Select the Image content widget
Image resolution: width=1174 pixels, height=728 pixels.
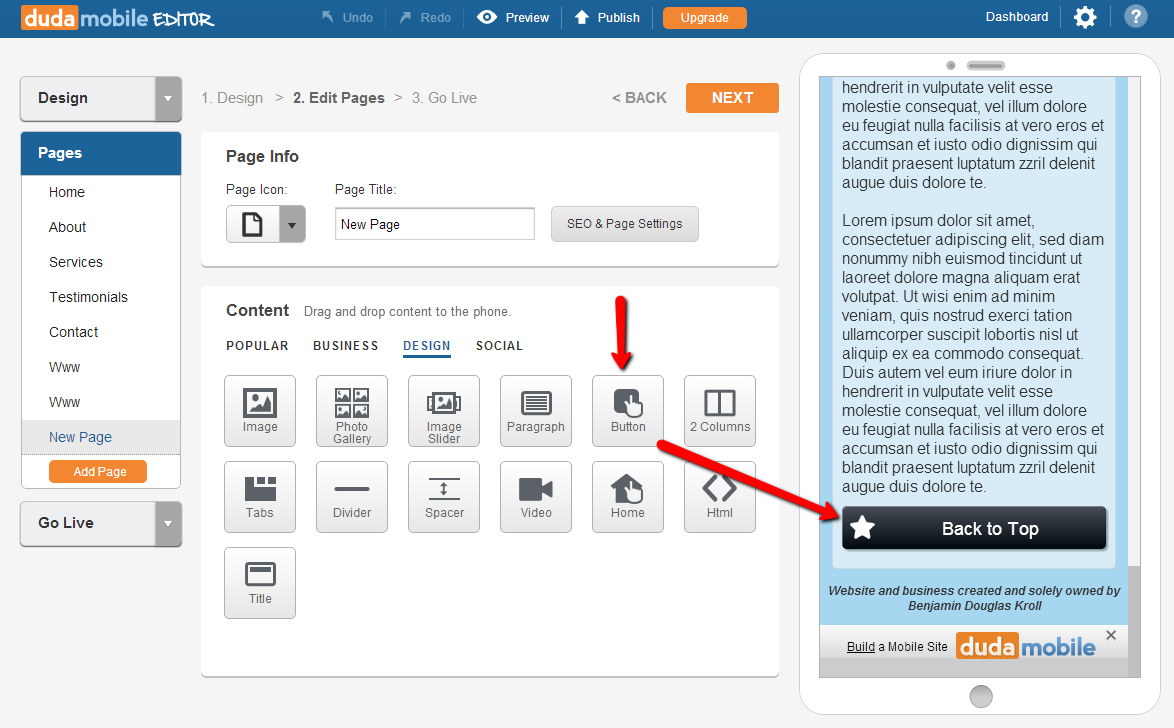[x=260, y=410]
